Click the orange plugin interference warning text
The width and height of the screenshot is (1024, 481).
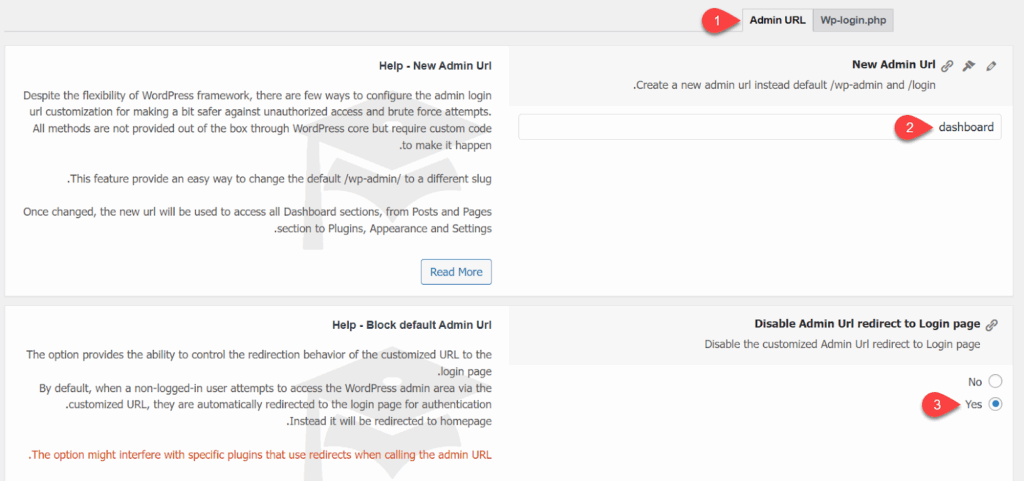260,455
